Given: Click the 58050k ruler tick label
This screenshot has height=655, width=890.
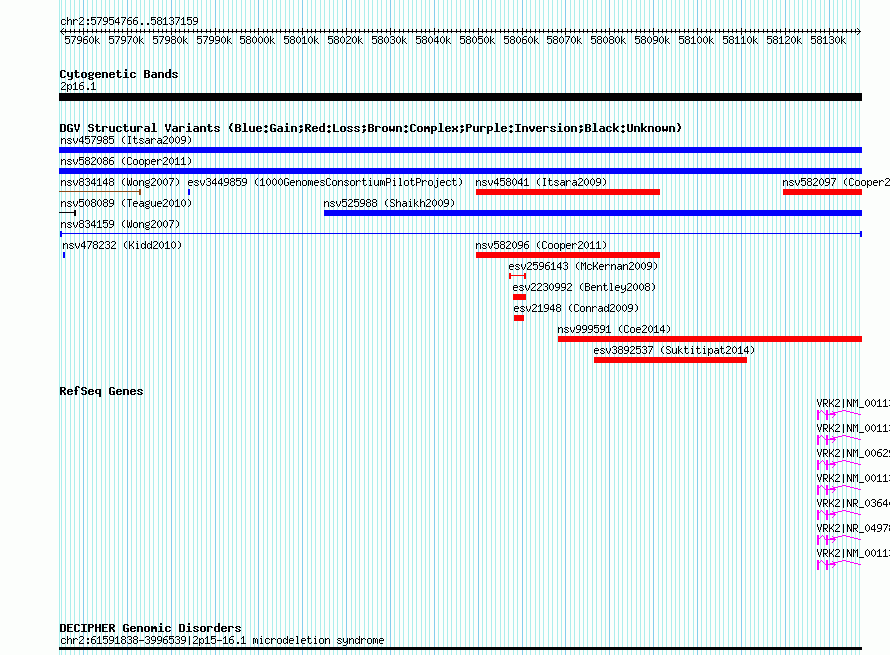Looking at the screenshot, I should [477, 40].
